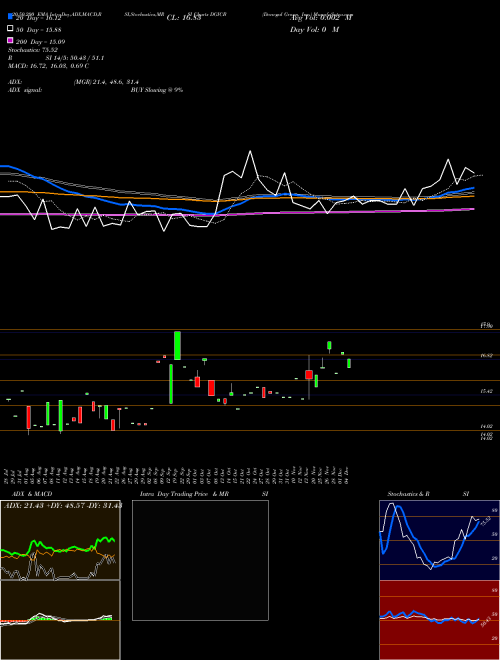Open the red RSI chart panel

439,620
